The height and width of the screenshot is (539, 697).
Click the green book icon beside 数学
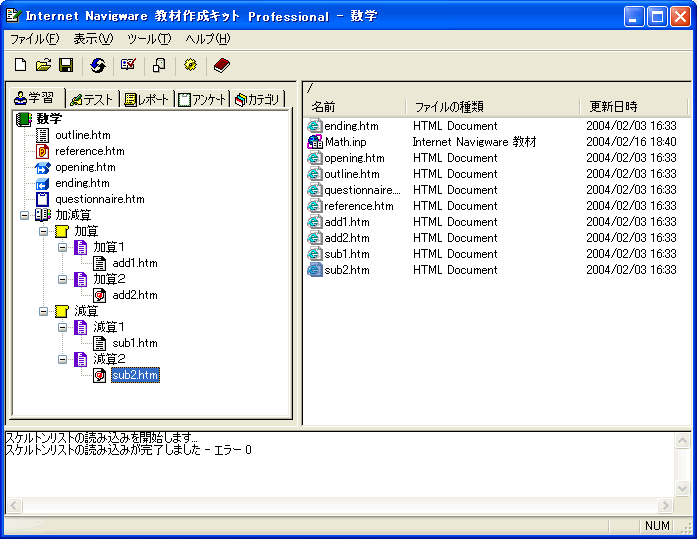tap(24, 119)
